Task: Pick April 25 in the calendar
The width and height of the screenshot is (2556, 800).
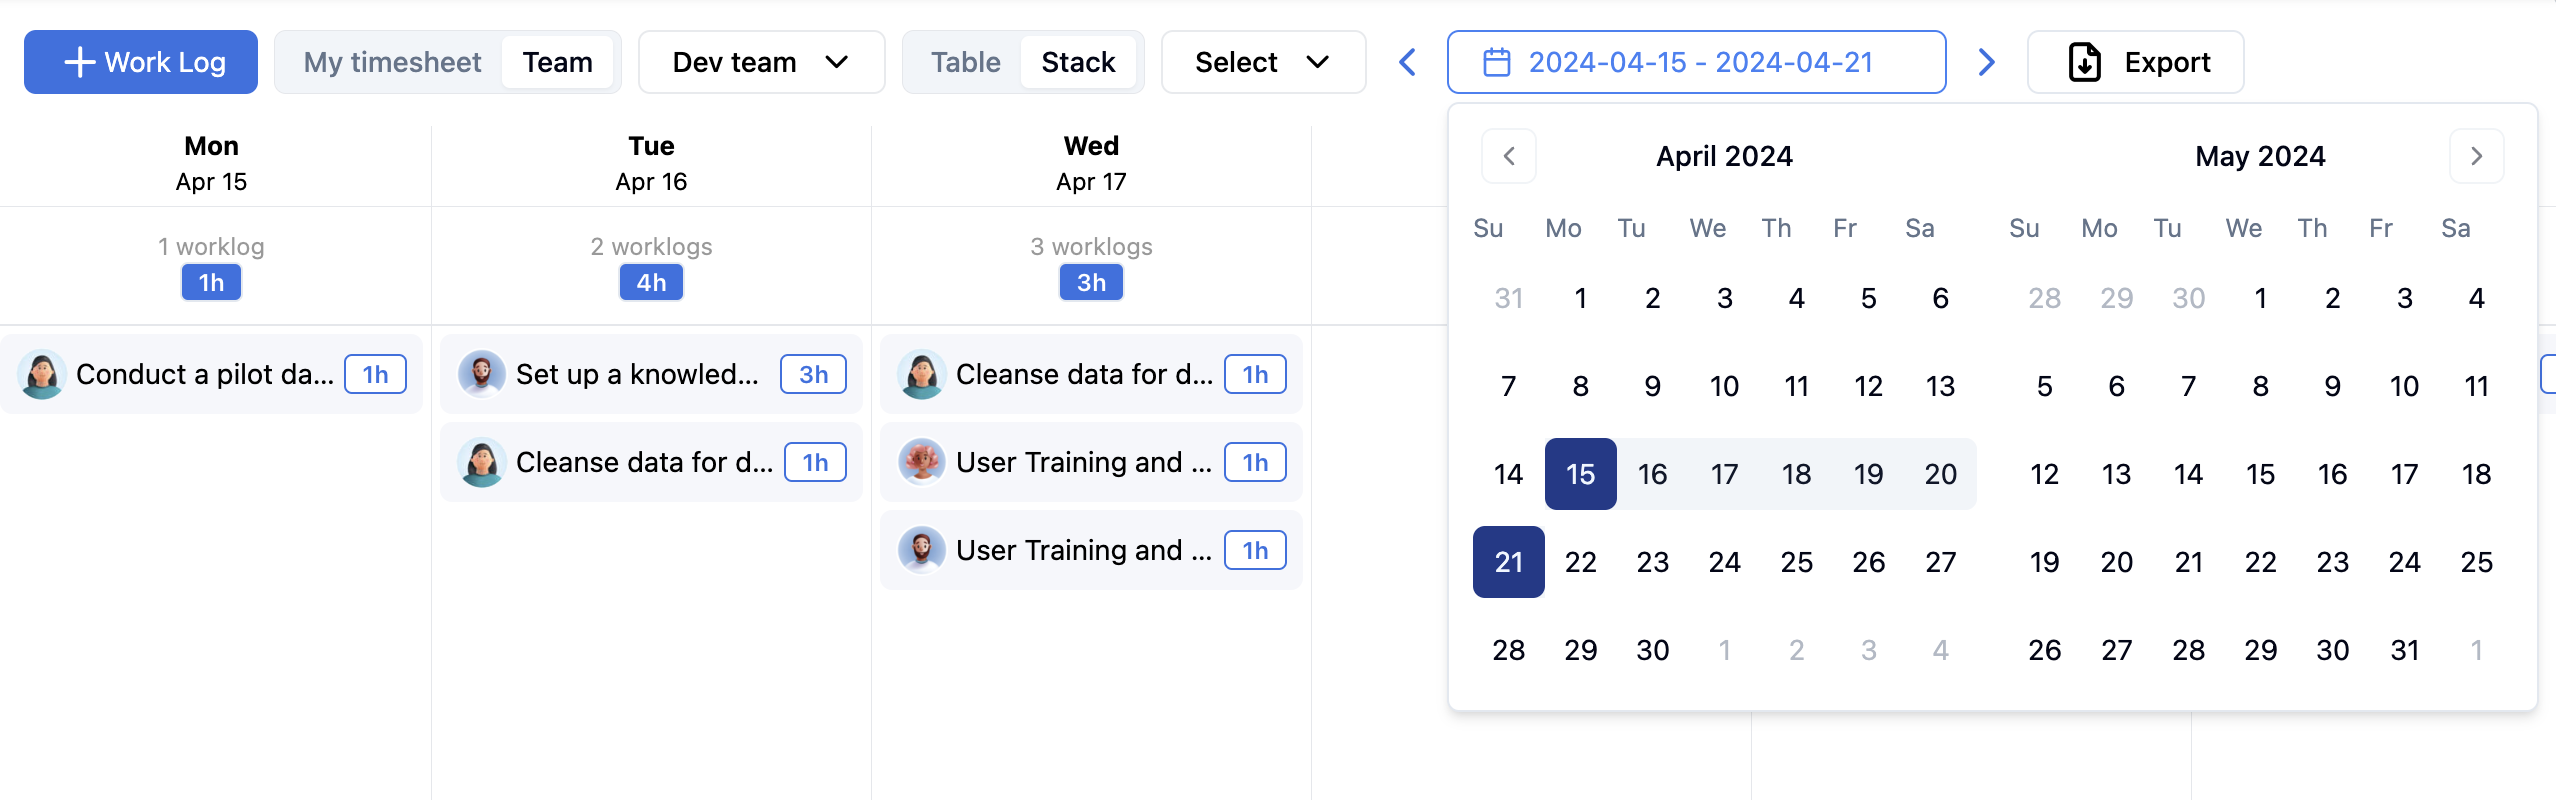Action: [1796, 562]
